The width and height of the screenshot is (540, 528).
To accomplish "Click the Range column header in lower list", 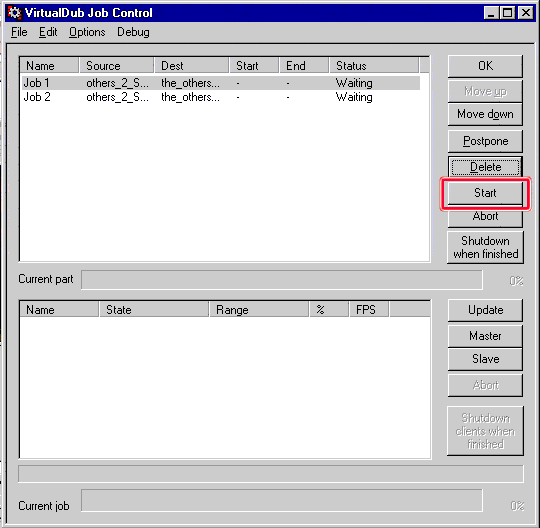I will pyautogui.click(x=259, y=310).
